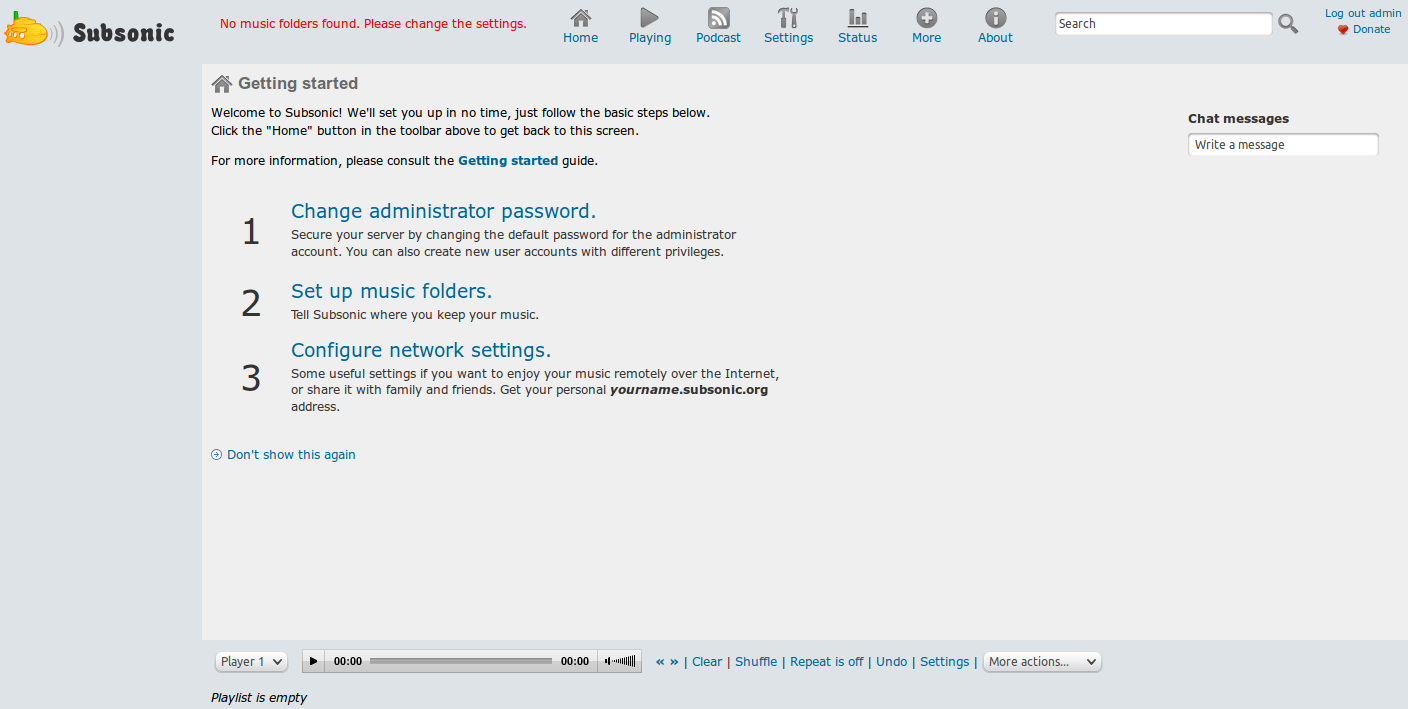
Task: Open Settings tools icon
Action: [x=788, y=17]
